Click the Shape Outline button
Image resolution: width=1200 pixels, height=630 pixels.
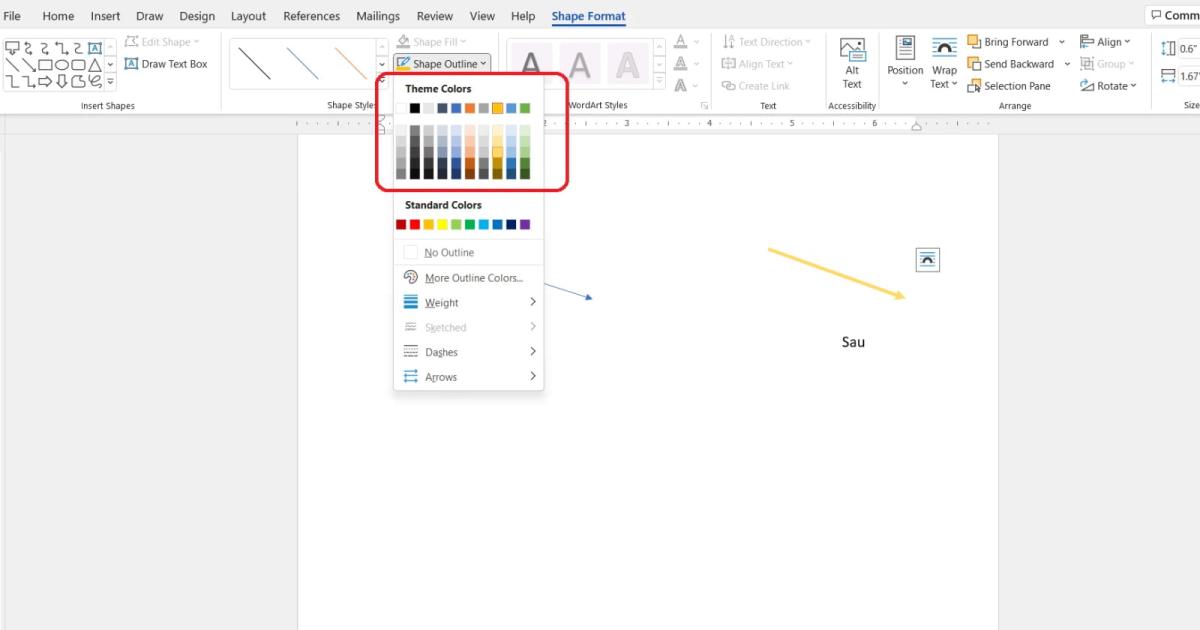click(x=440, y=64)
